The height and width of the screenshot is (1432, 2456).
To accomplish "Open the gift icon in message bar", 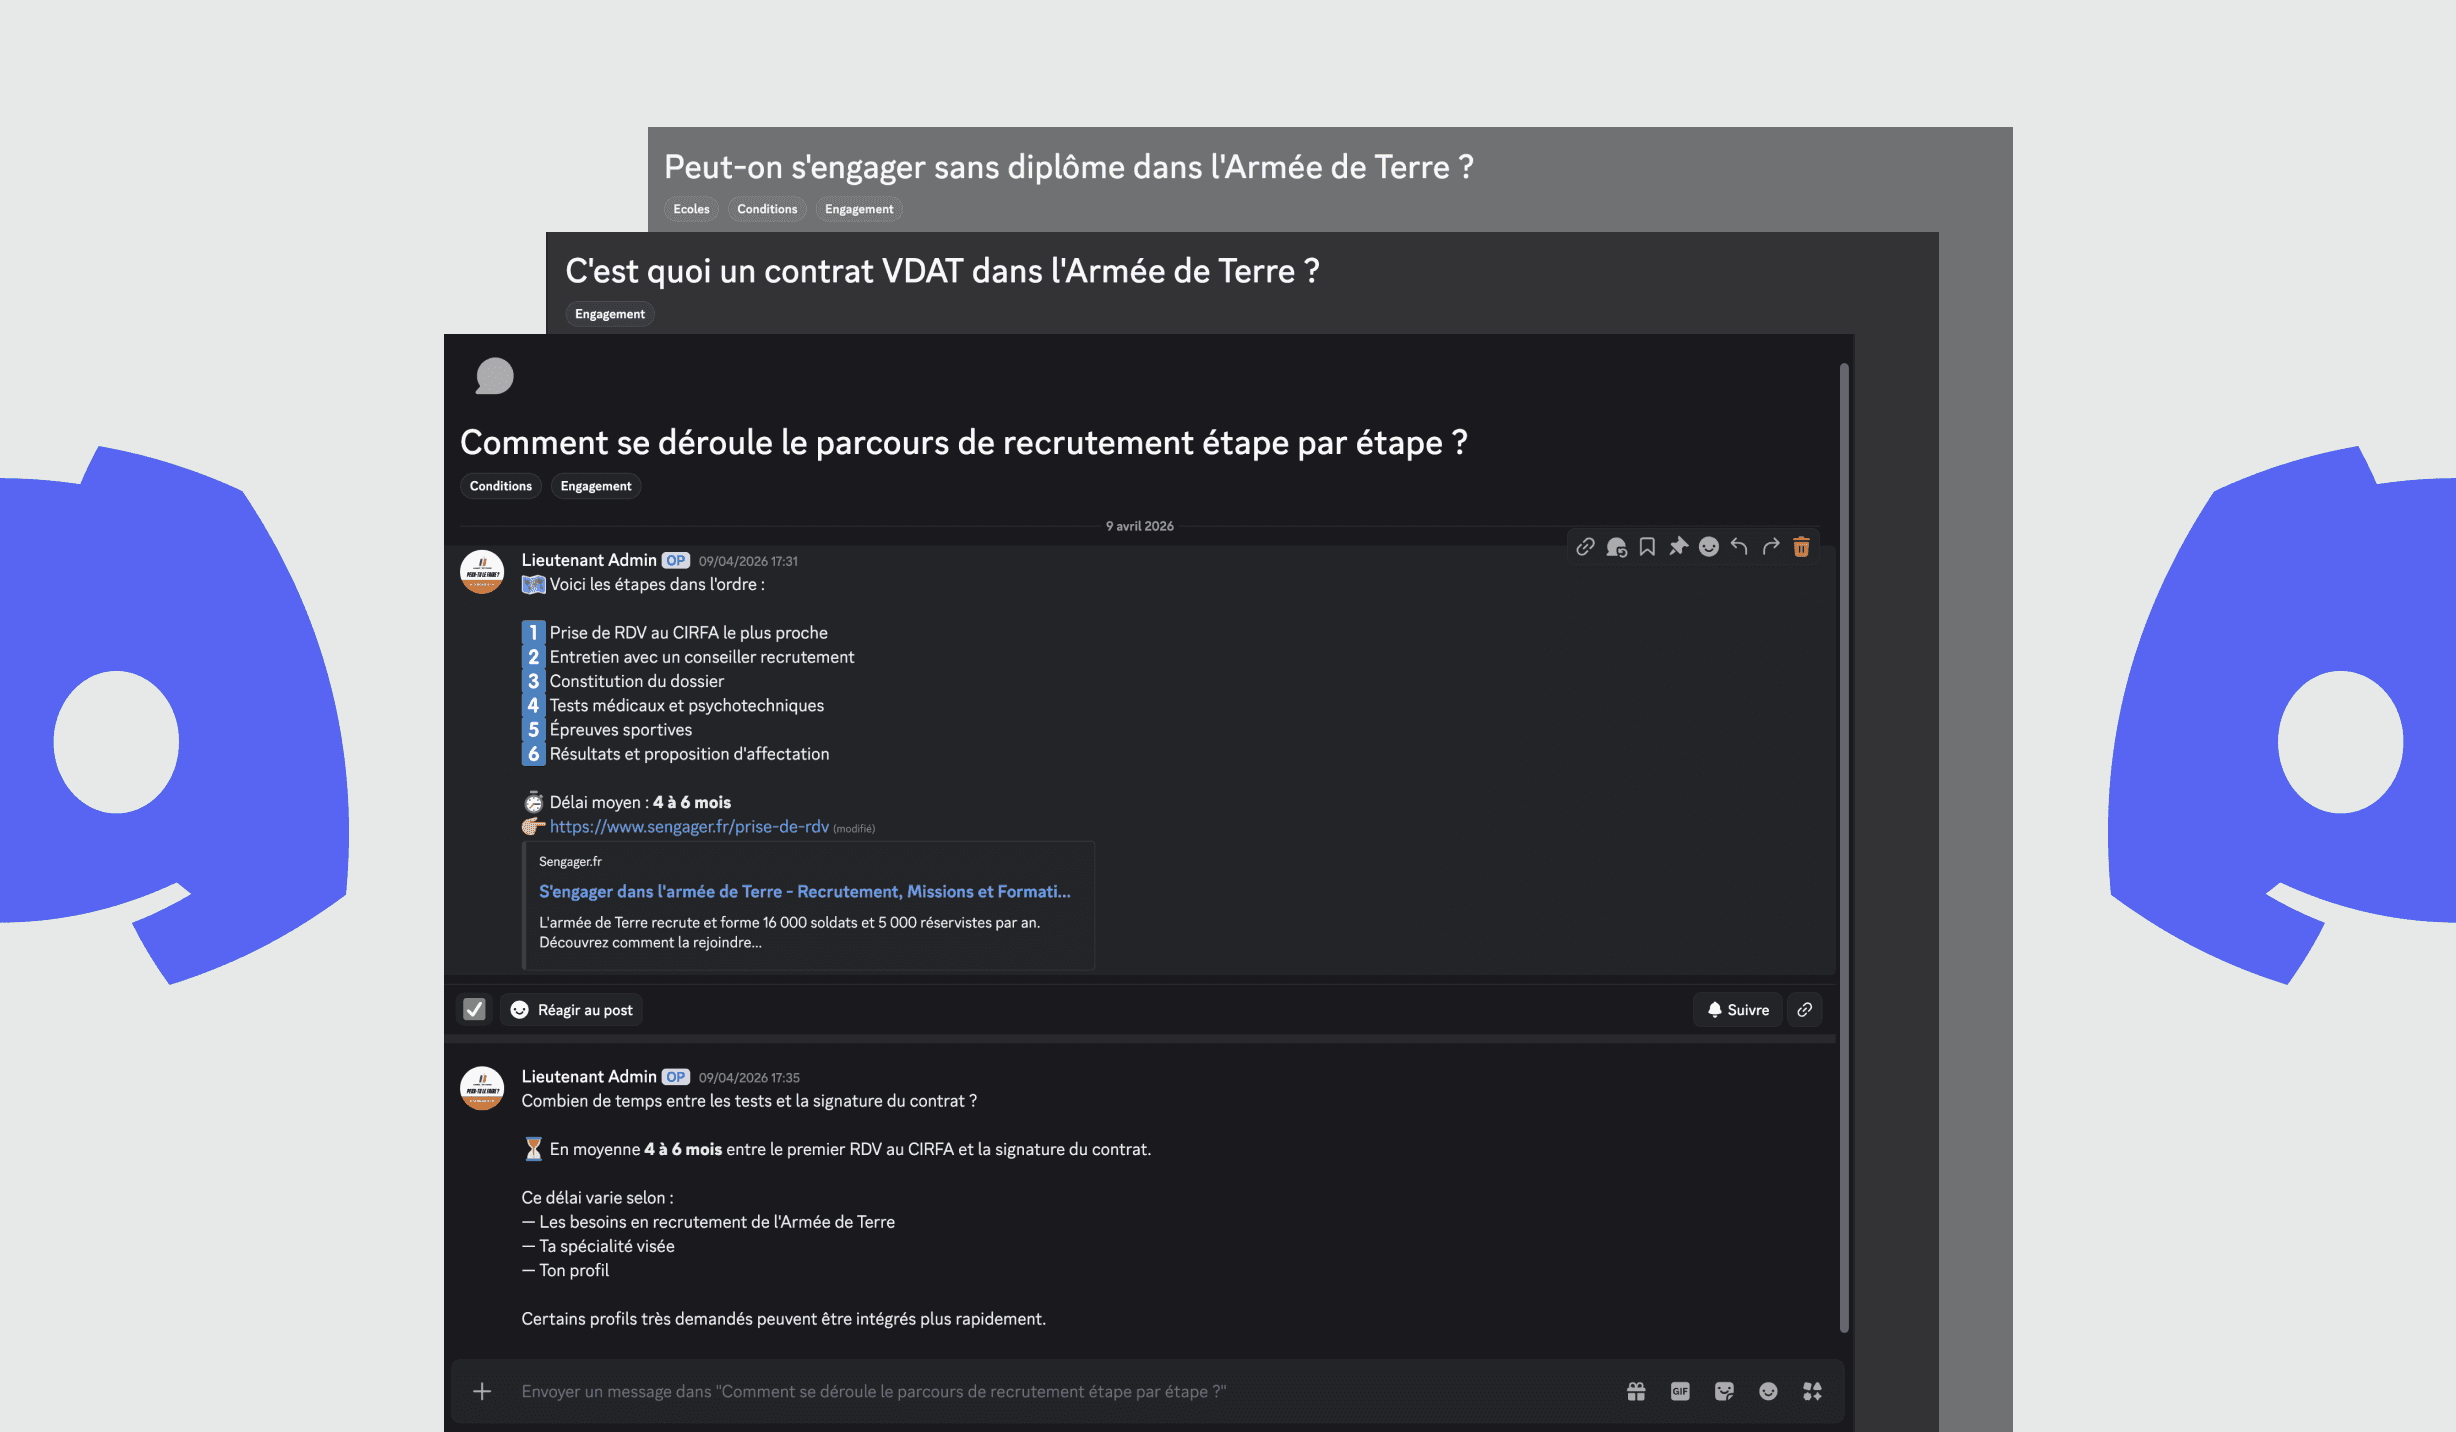I will tap(1636, 1391).
